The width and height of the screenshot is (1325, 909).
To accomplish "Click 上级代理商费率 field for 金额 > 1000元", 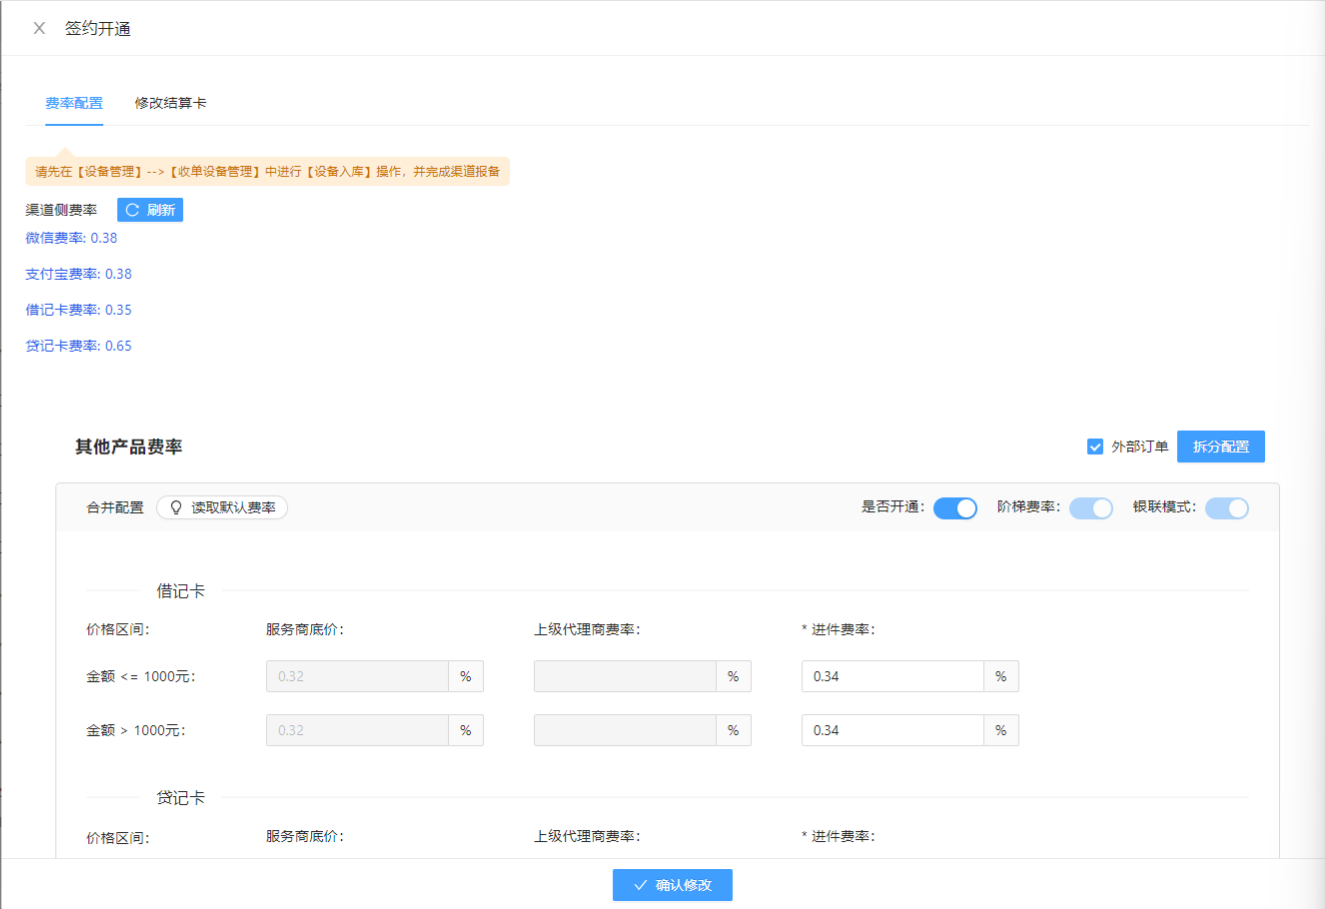I will point(625,731).
